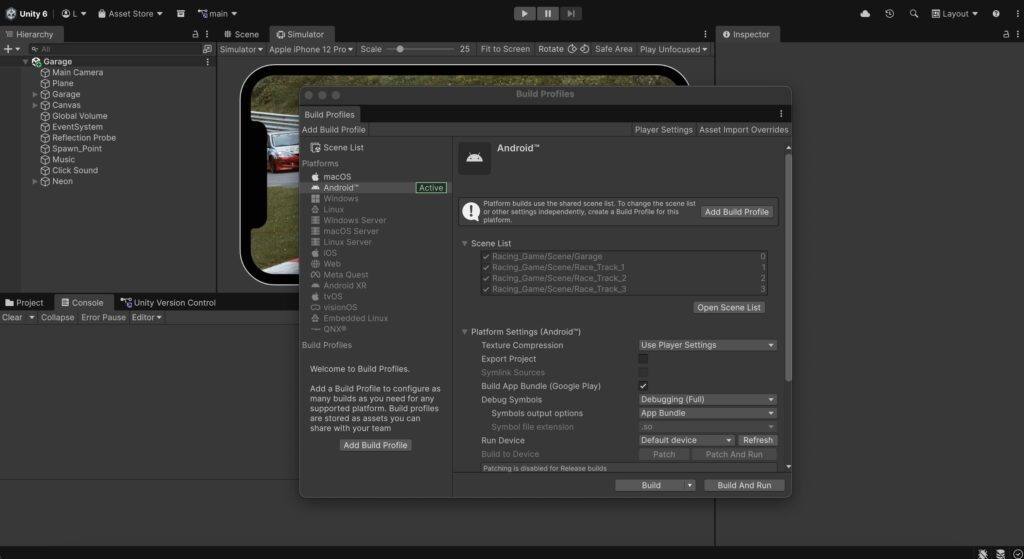Switch to the Project tab
1024x559 pixels.
24,302
